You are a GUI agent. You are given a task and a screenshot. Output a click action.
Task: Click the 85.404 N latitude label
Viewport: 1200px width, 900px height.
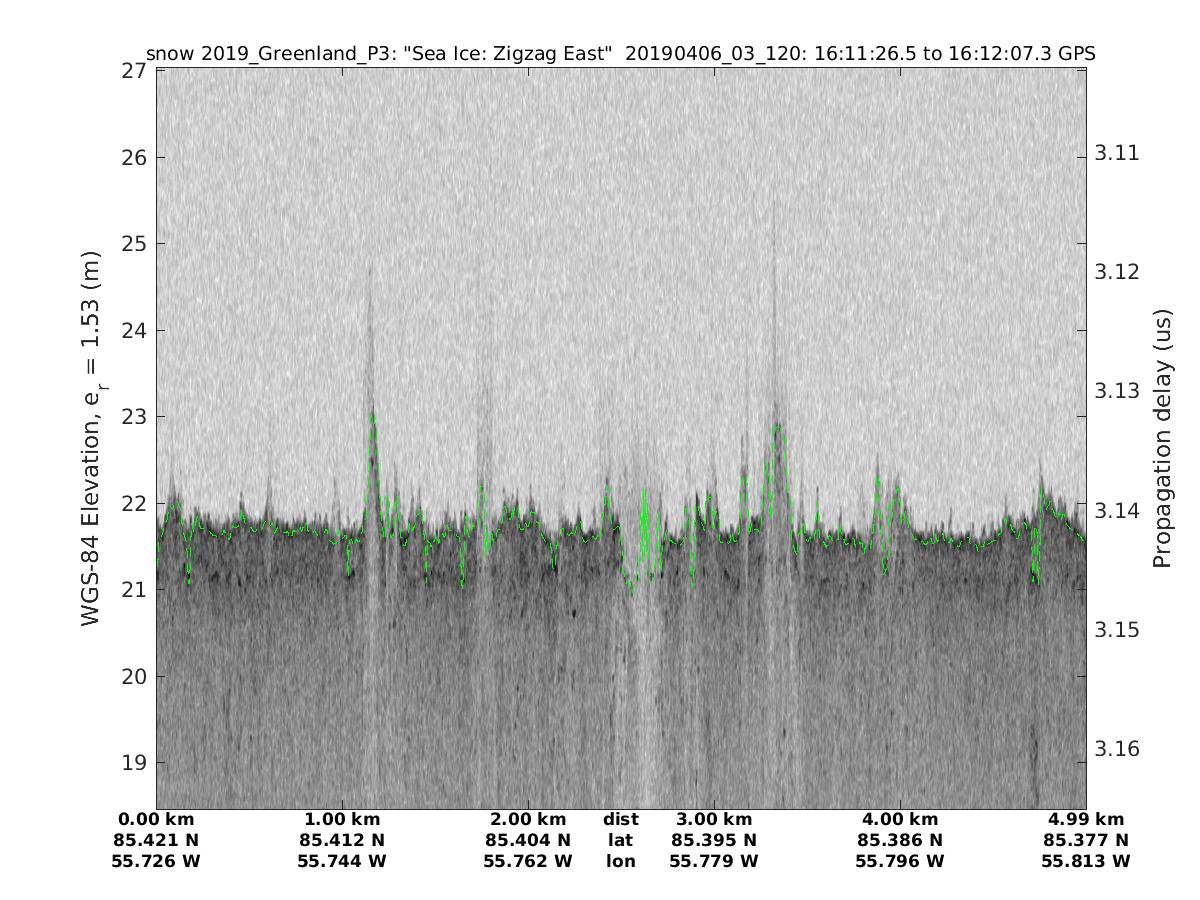[528, 840]
